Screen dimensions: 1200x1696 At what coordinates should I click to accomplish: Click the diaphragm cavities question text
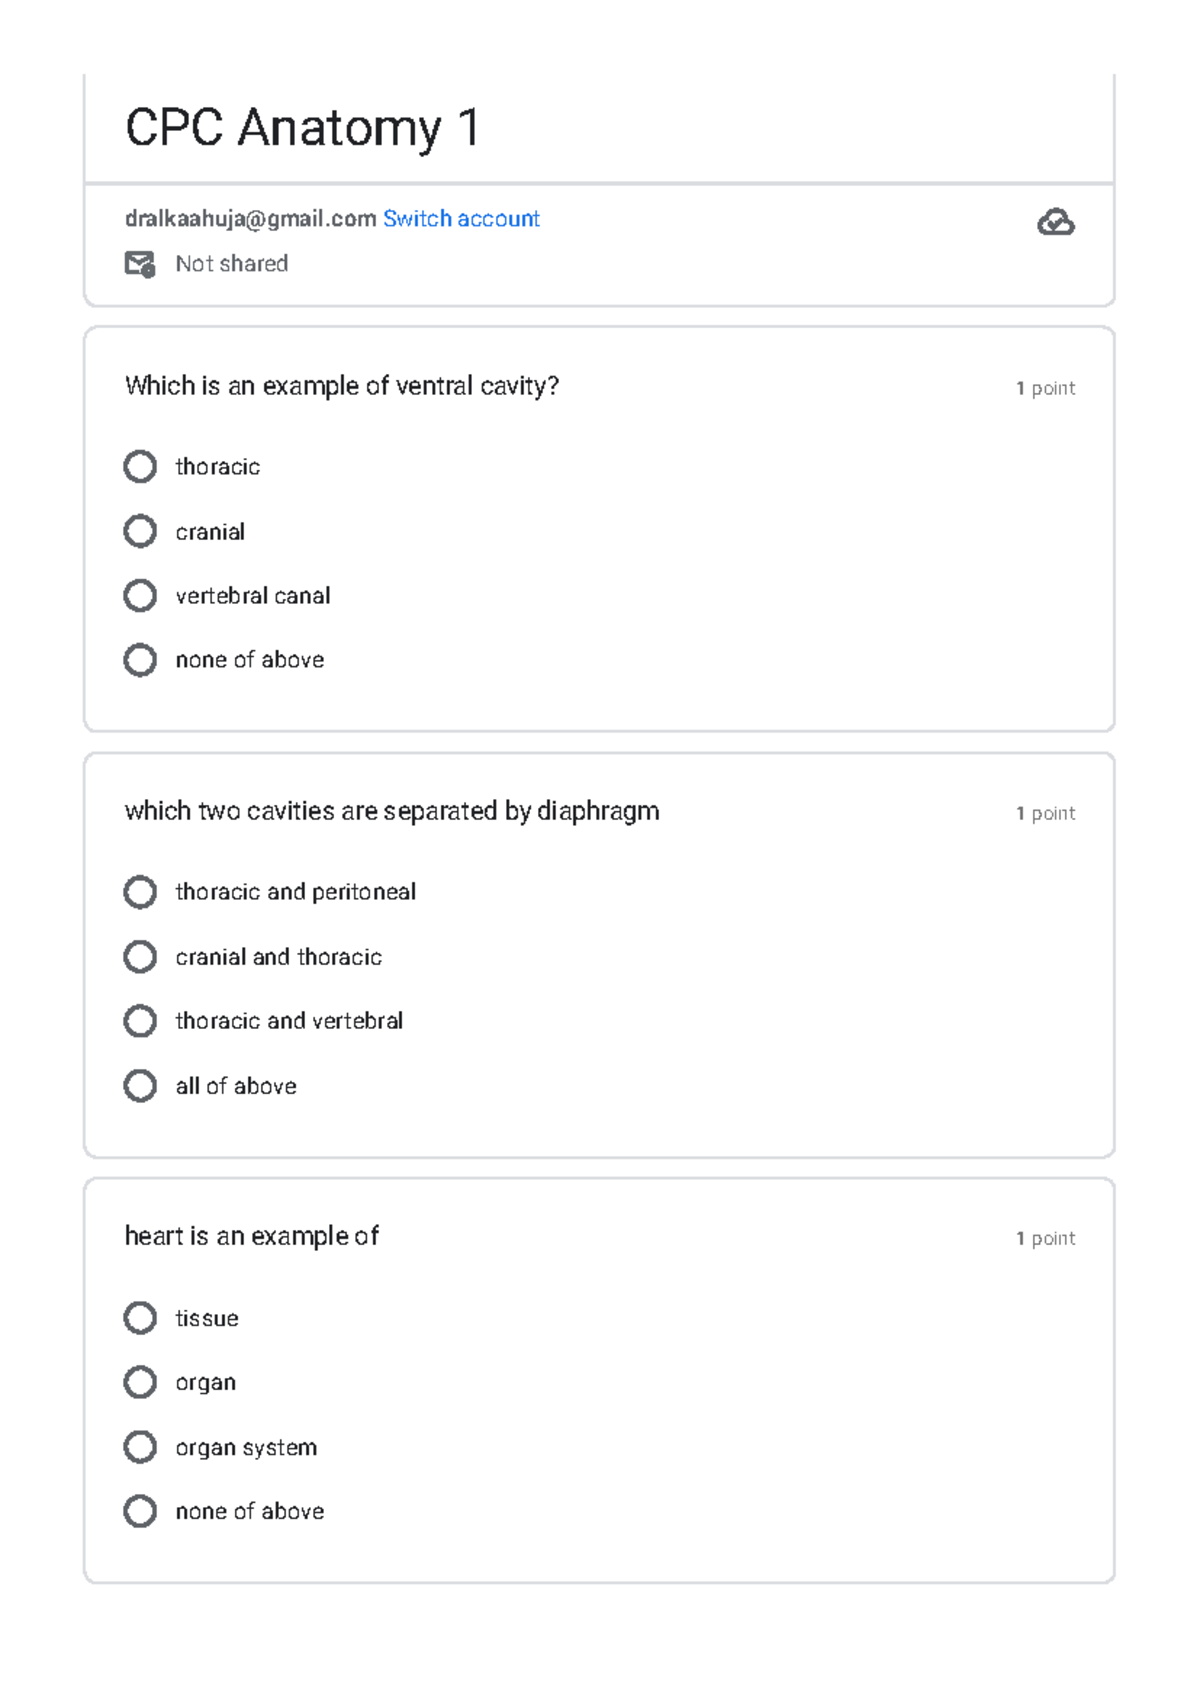pyautogui.click(x=391, y=811)
